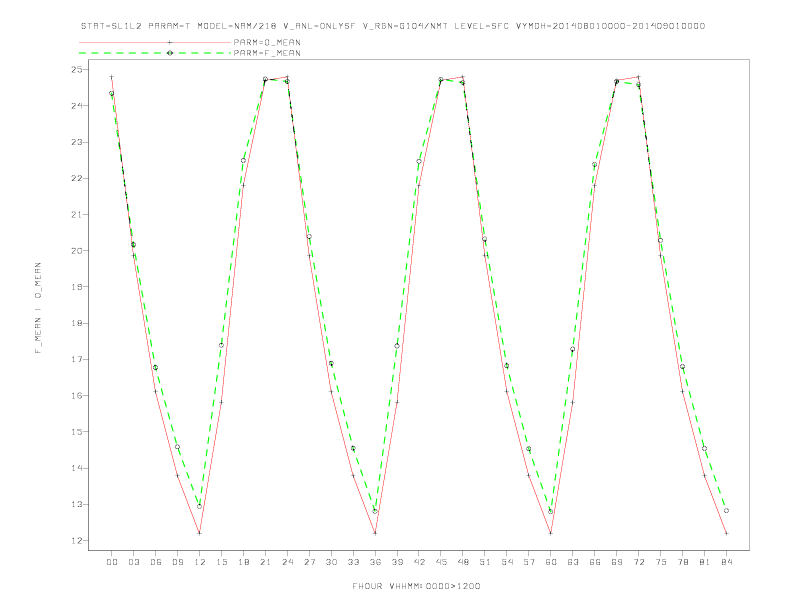Screen dimensions: 792x612
Task: Click x-axis forecast hour label 30
Action: tap(331, 562)
